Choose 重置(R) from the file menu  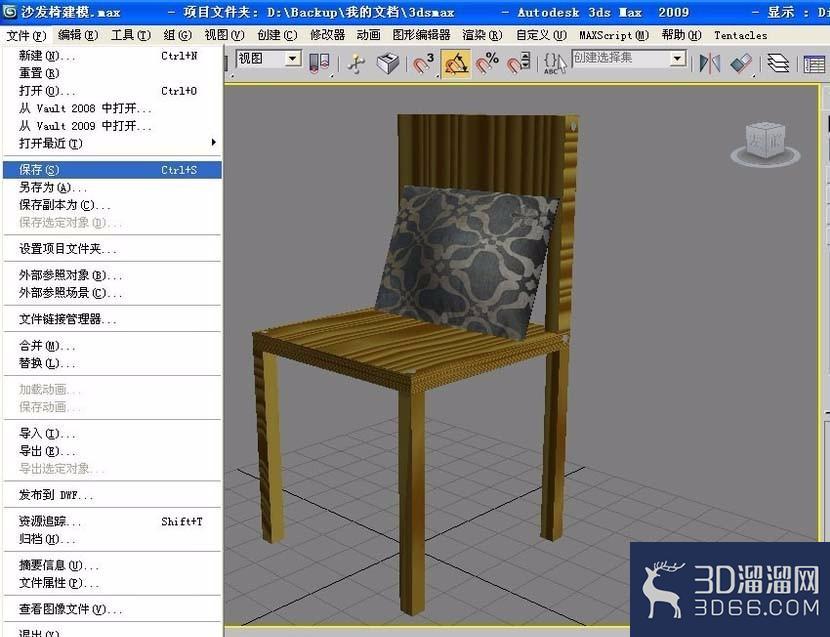[112, 73]
